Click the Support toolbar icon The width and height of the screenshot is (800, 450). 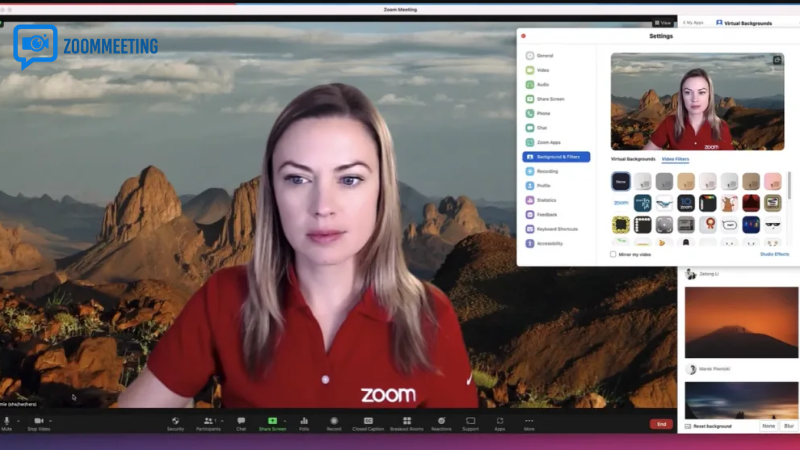[x=470, y=423]
